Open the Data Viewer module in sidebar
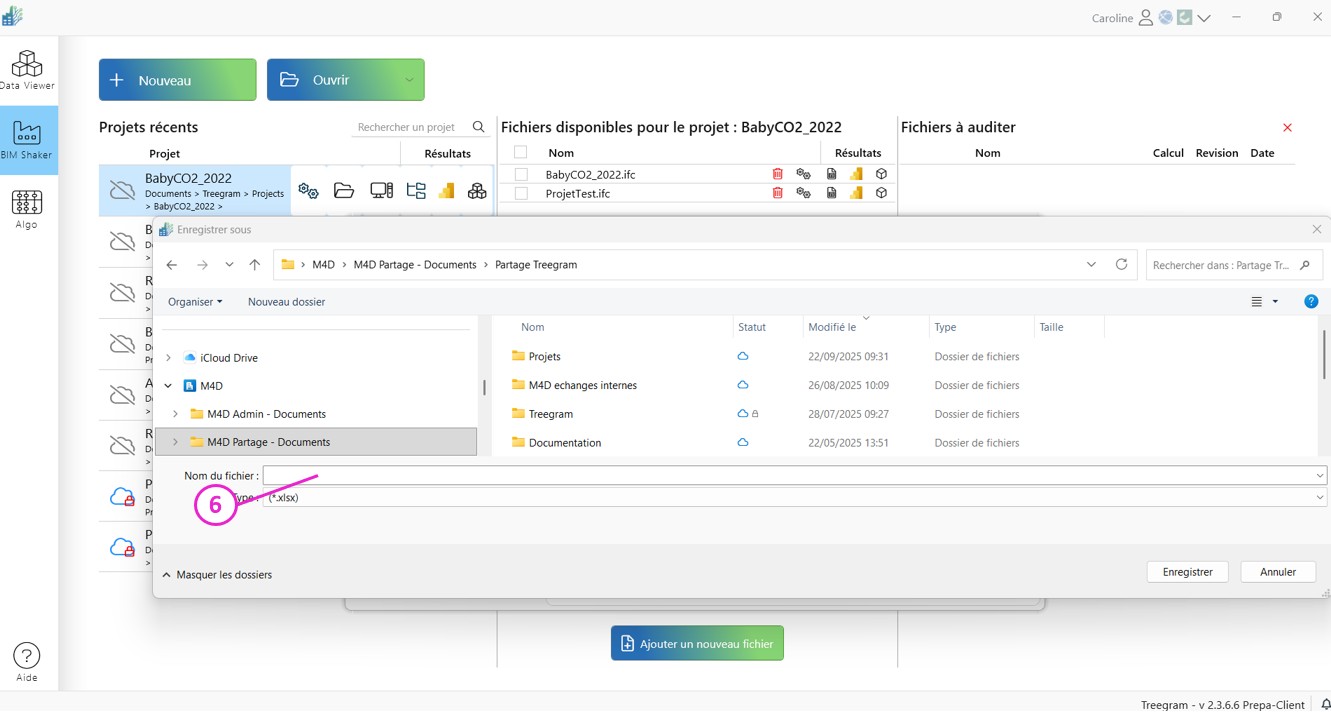The height and width of the screenshot is (712, 1331). [27, 70]
